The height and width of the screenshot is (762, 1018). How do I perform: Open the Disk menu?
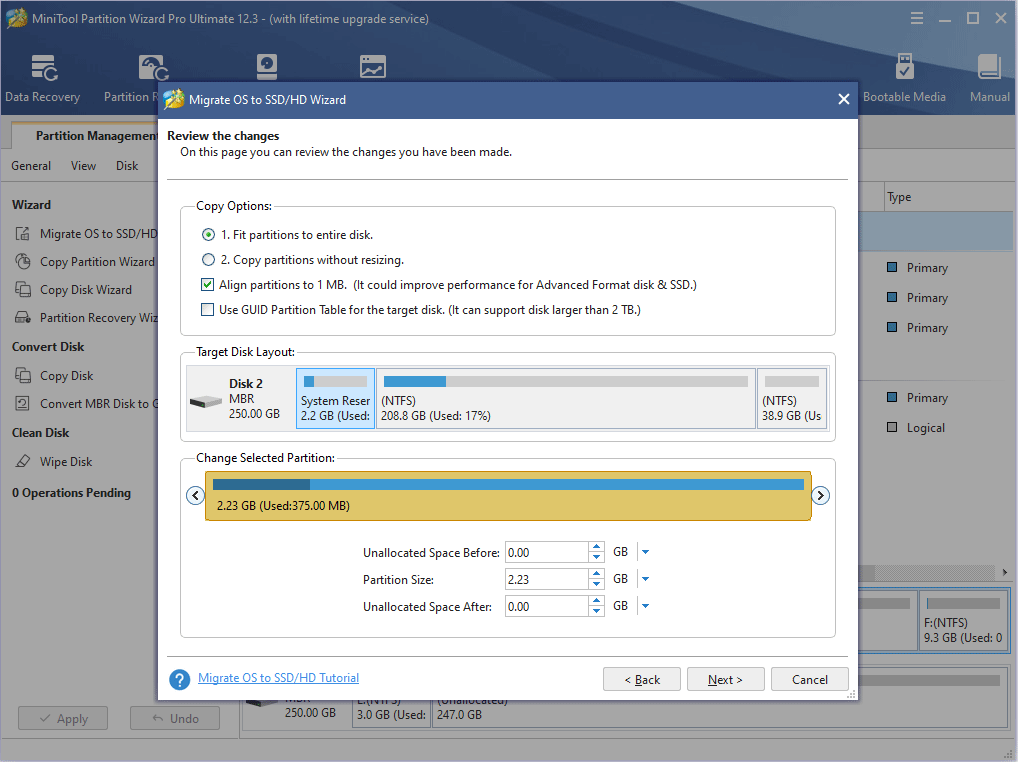(127, 166)
